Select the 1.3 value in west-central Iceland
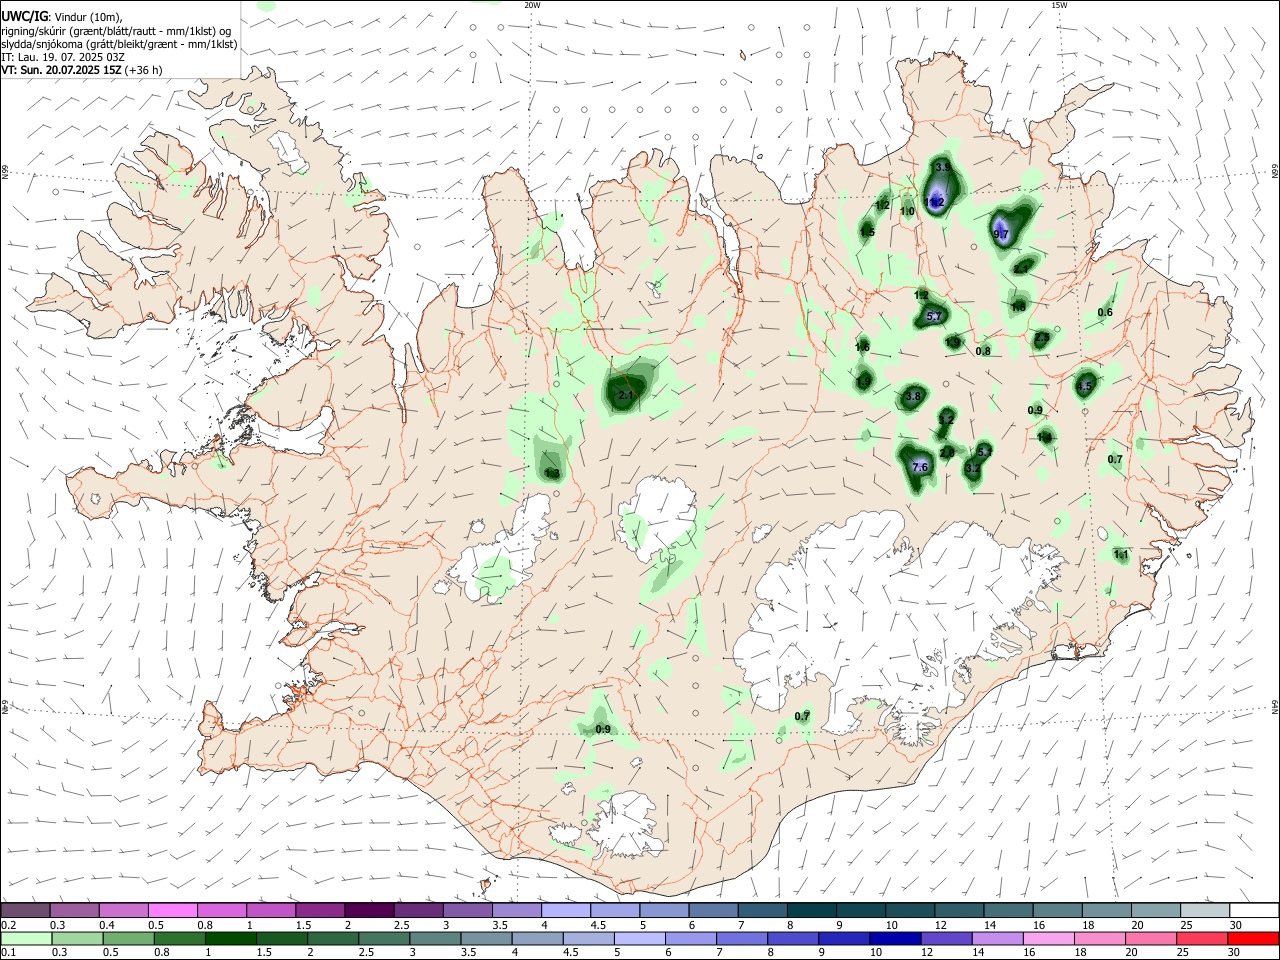The height and width of the screenshot is (960, 1280). 552,473
